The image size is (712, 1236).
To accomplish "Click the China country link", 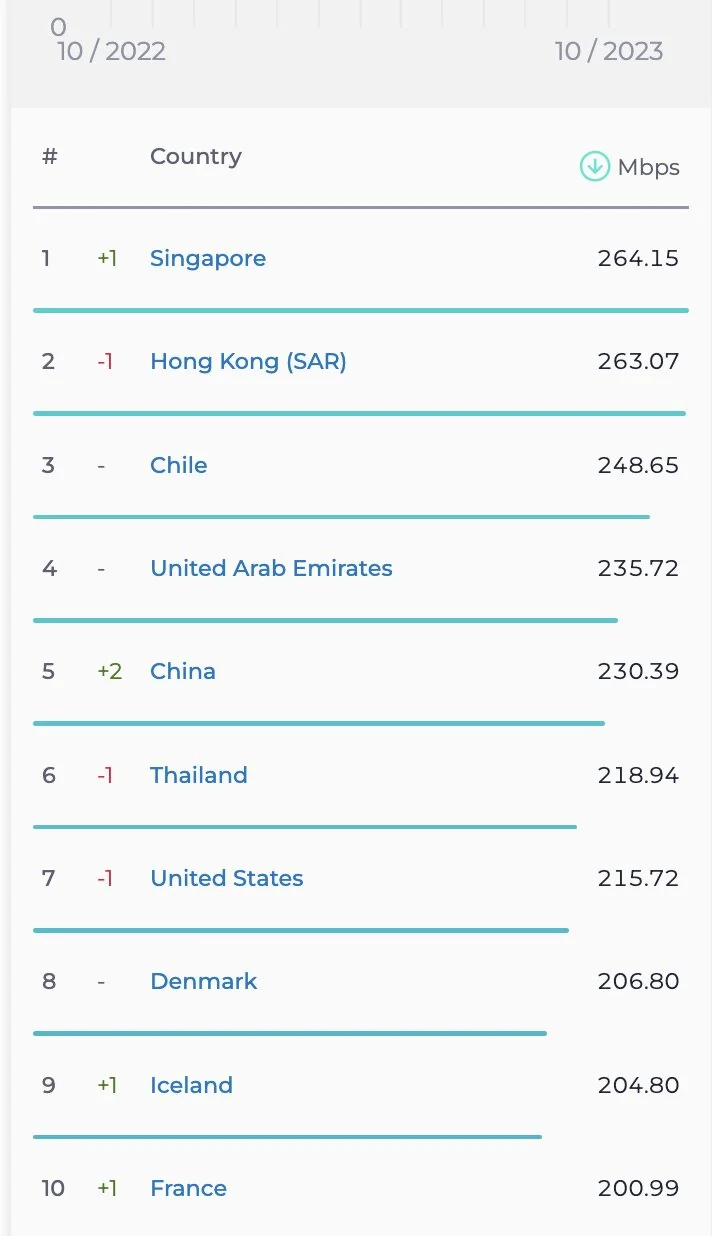I will (x=183, y=671).
